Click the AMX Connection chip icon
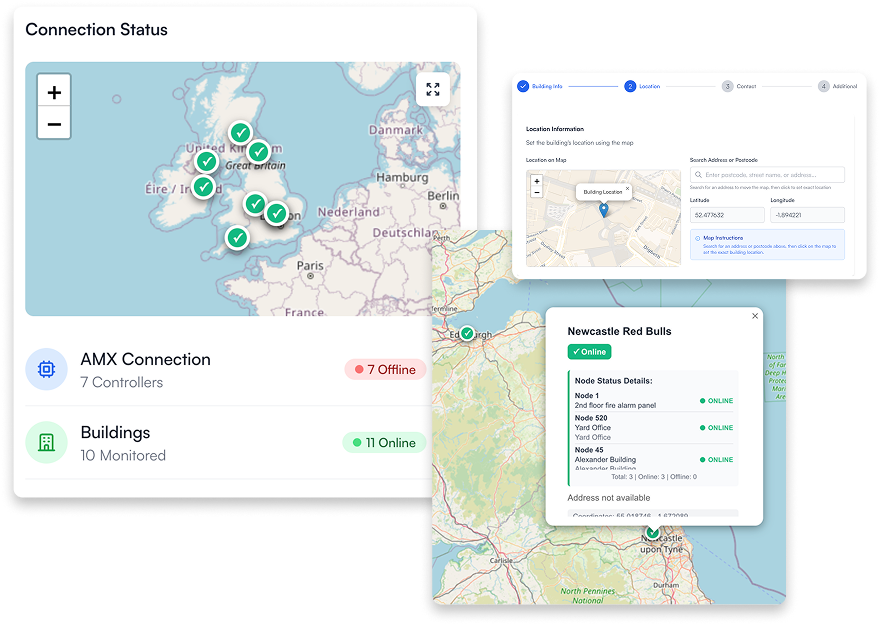Viewport: 881px width, 626px height. (x=46, y=370)
